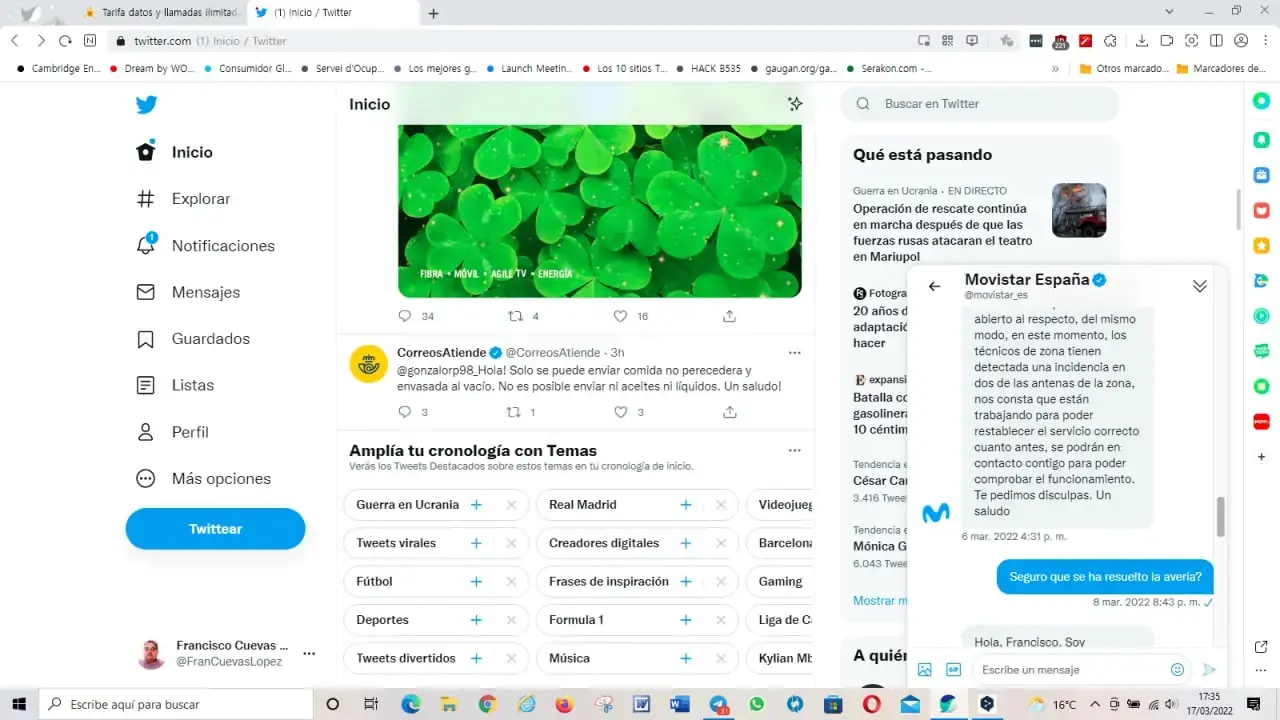Go back from the Movistar España conversation
The image size is (1280, 720).
pyautogui.click(x=935, y=286)
